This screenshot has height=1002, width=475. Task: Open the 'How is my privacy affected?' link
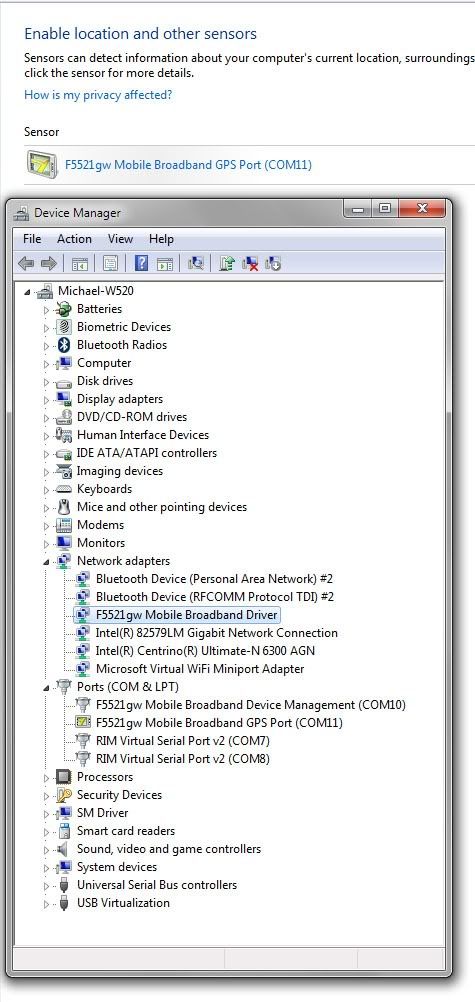point(98,95)
